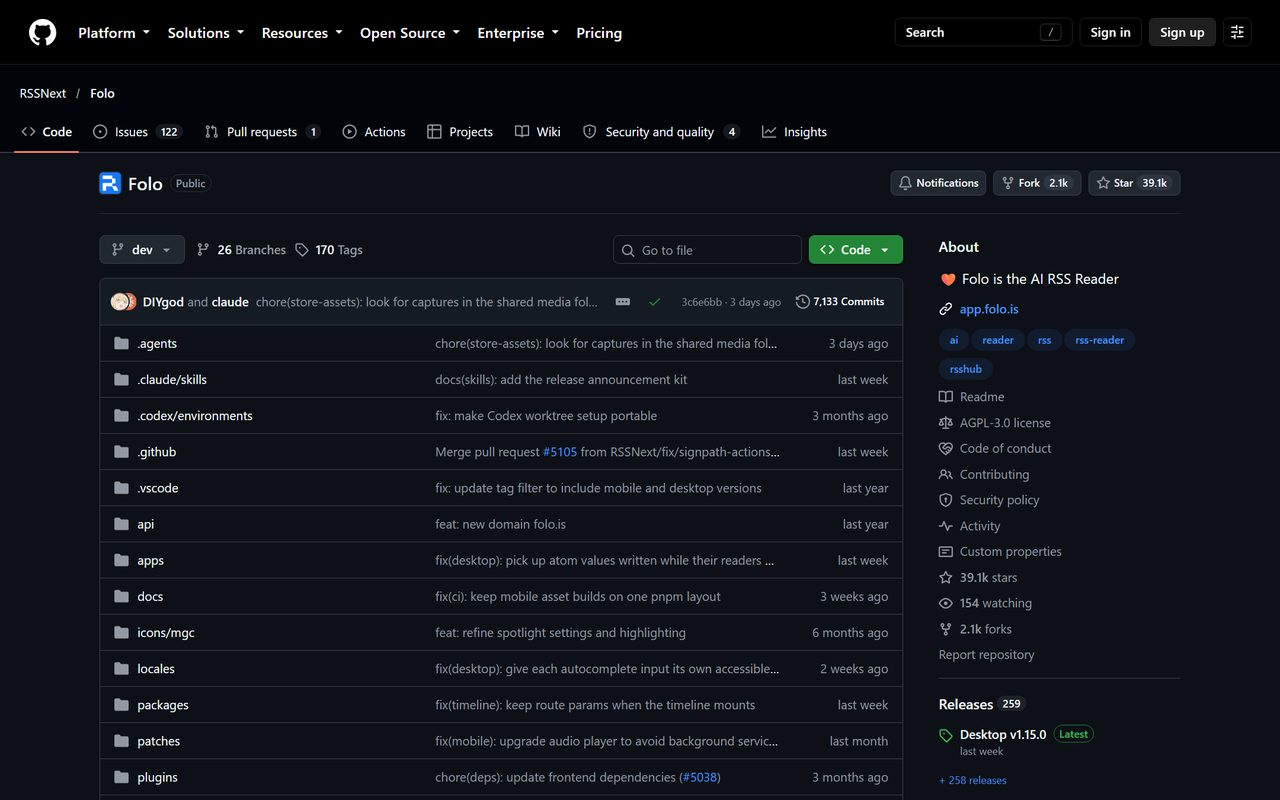Open the Insights tab

pyautogui.click(x=795, y=132)
